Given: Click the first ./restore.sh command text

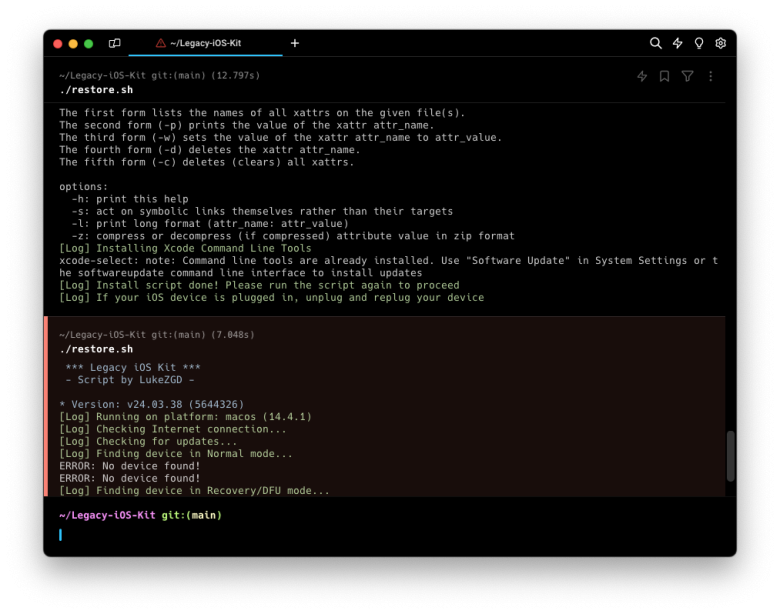Looking at the screenshot, I should 96,90.
